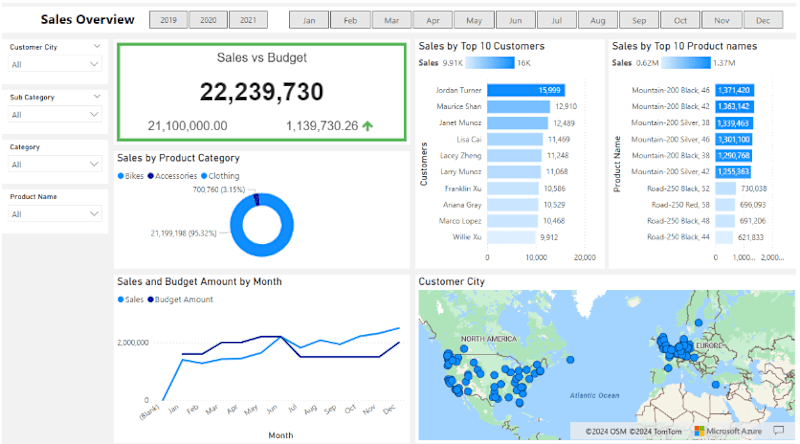800x444 pixels.
Task: Filter by month Oct
Action: [680, 20]
